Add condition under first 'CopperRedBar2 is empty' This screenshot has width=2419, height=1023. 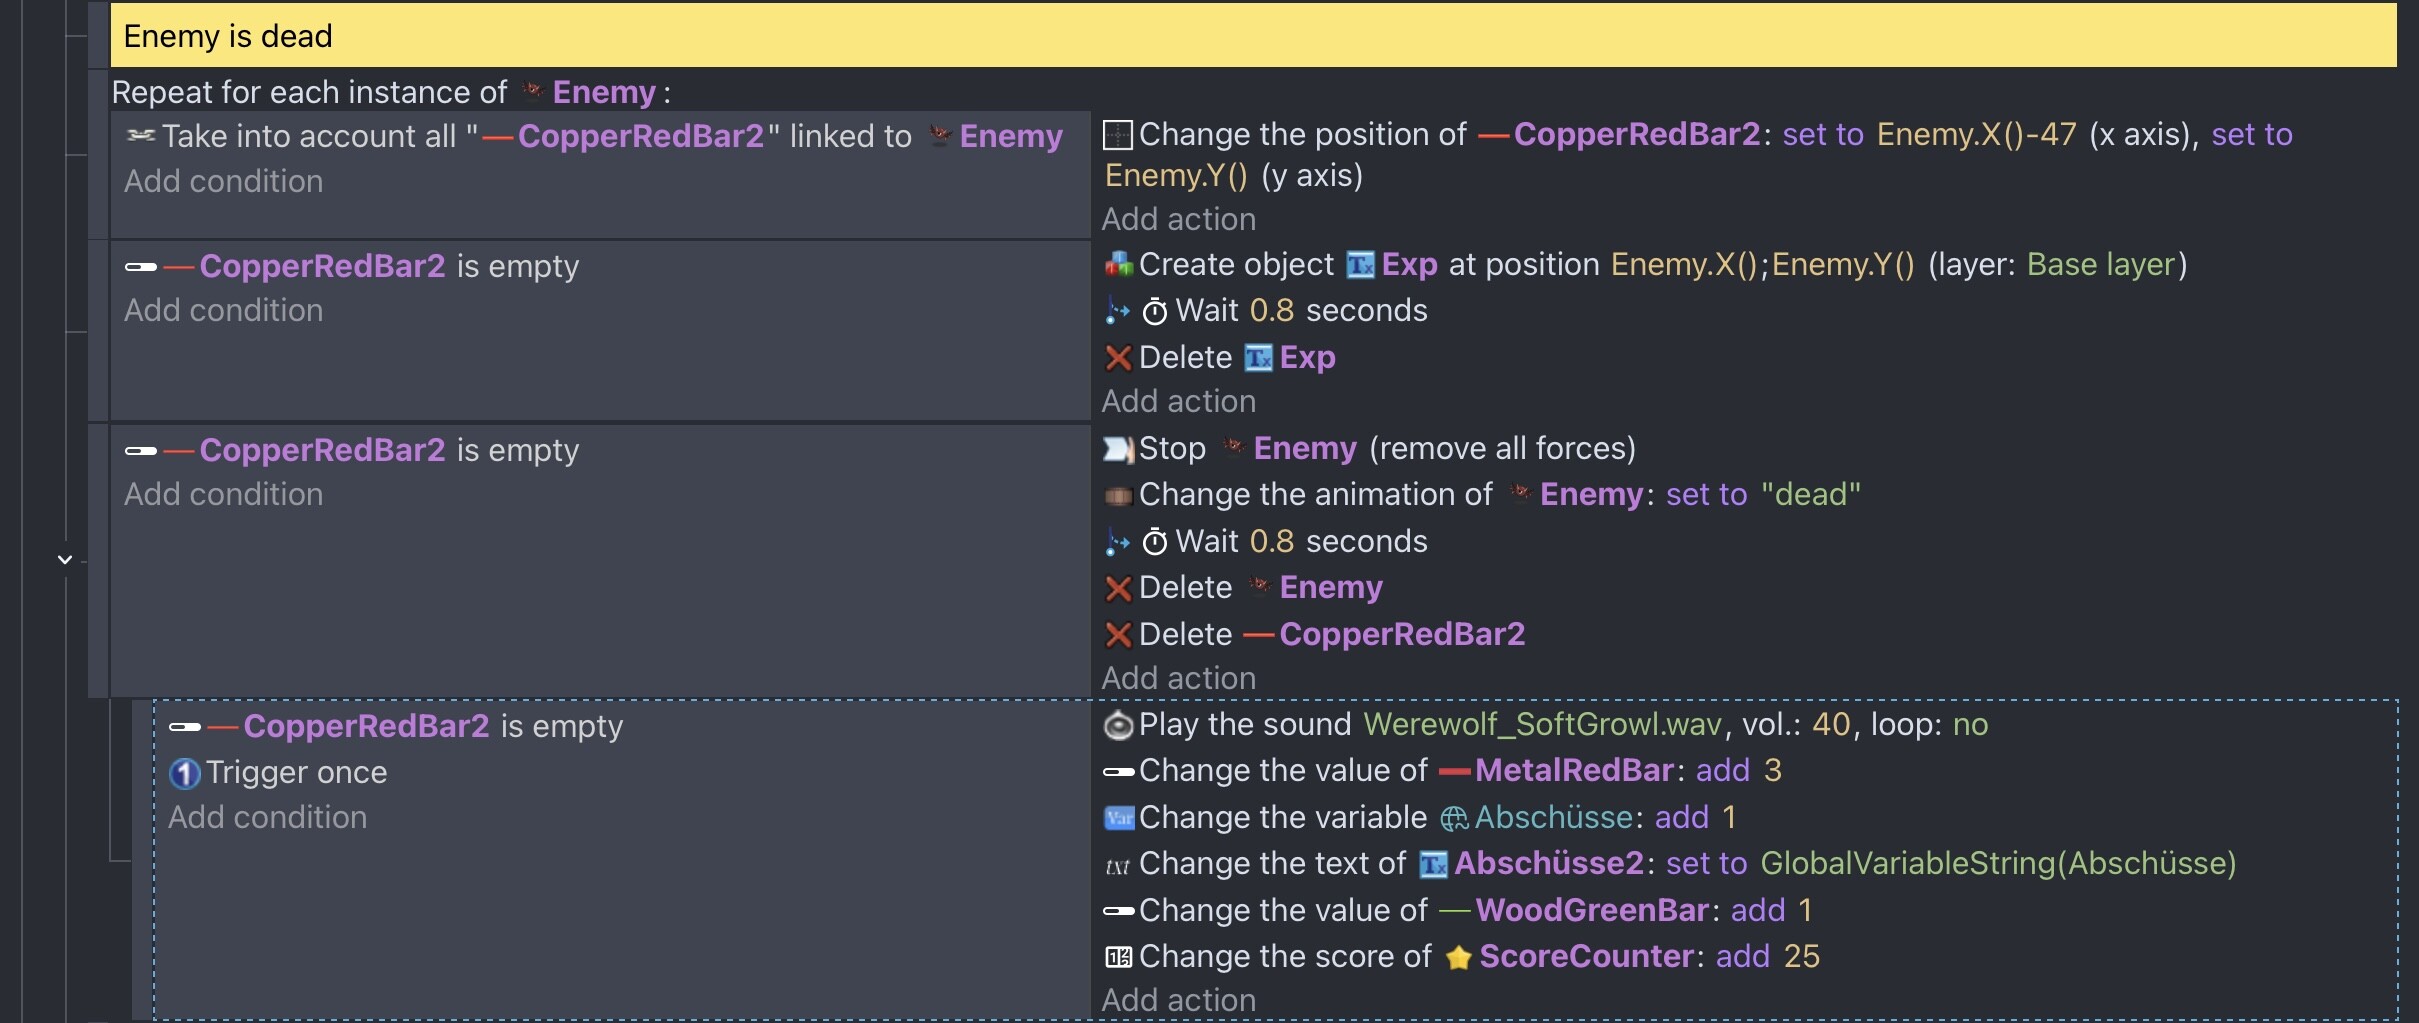(223, 310)
